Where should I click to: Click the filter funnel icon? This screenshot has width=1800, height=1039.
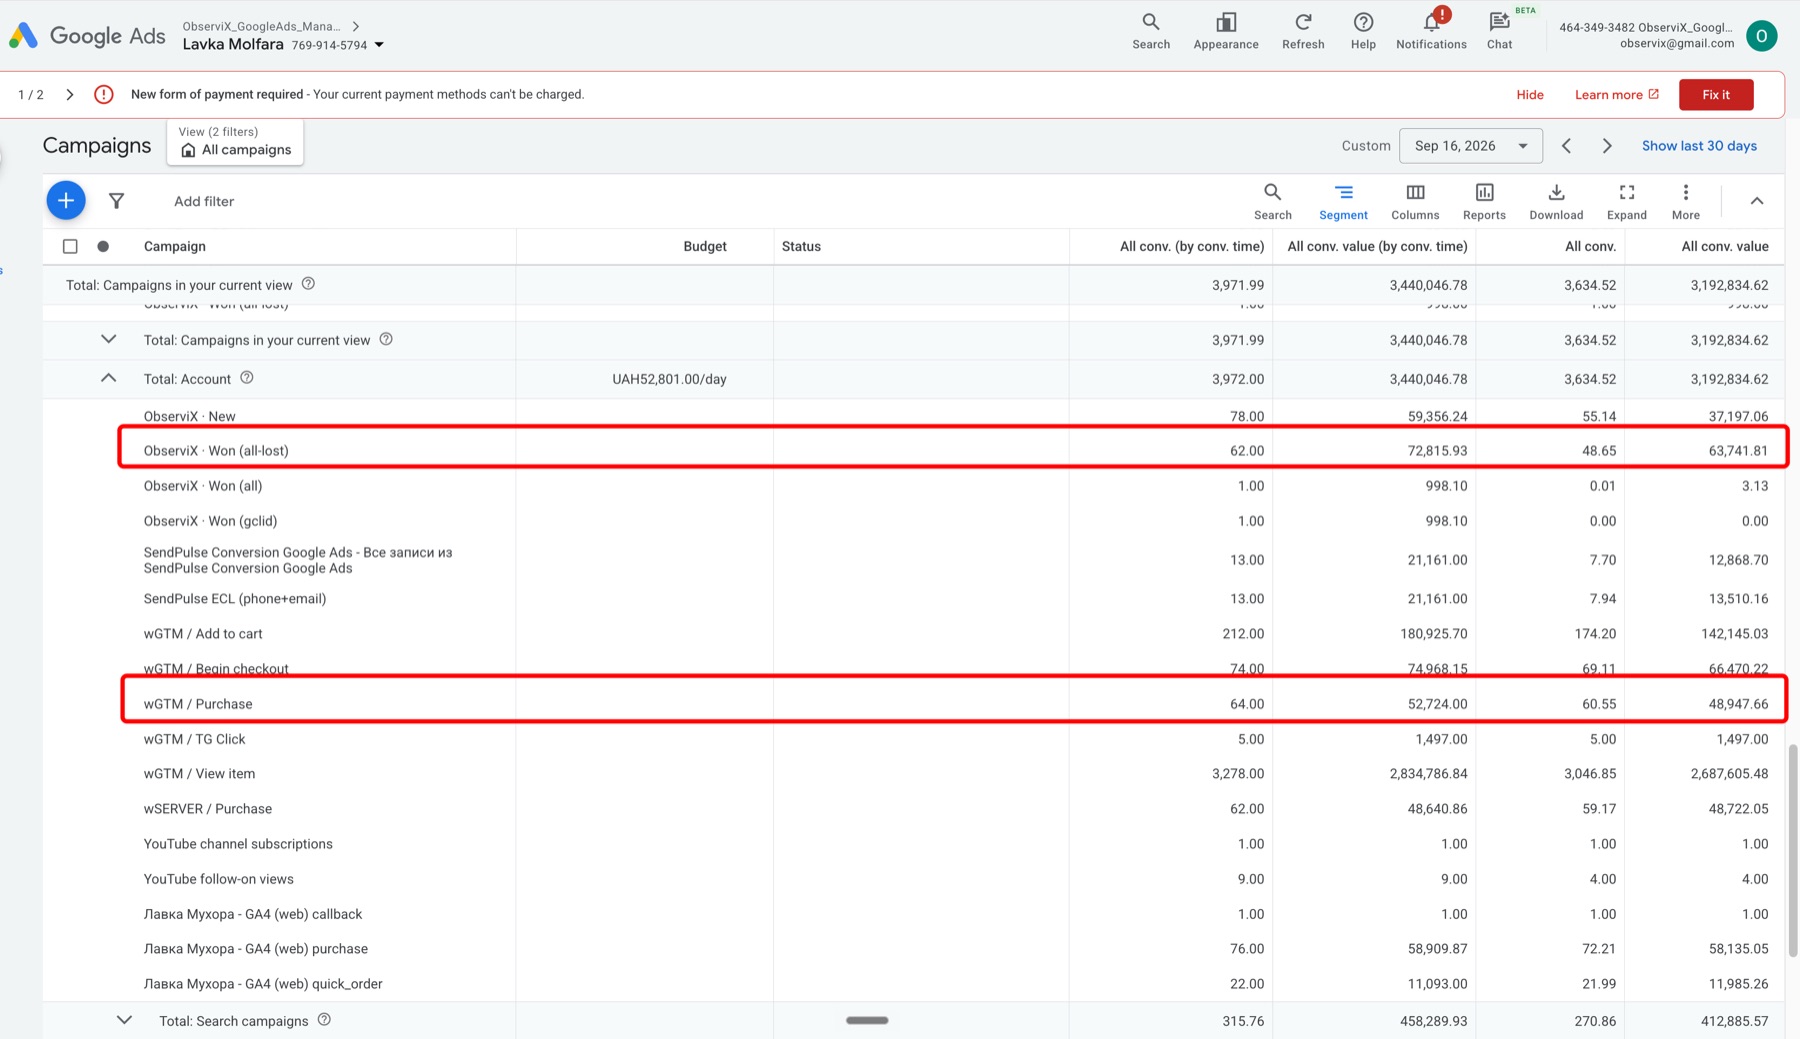(117, 201)
